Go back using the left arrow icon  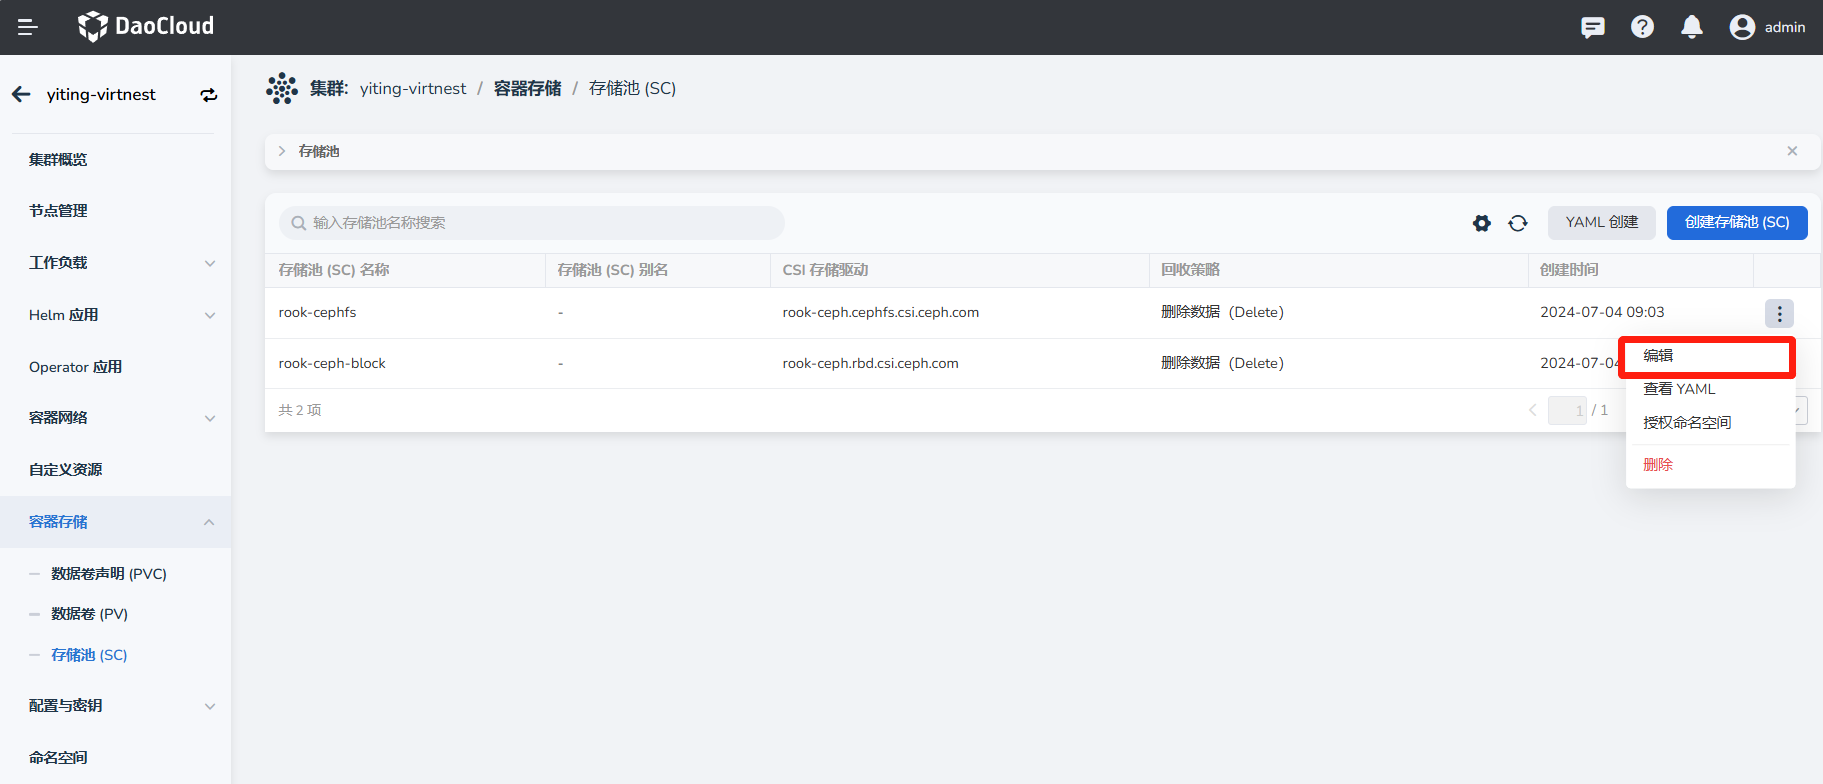pos(22,94)
